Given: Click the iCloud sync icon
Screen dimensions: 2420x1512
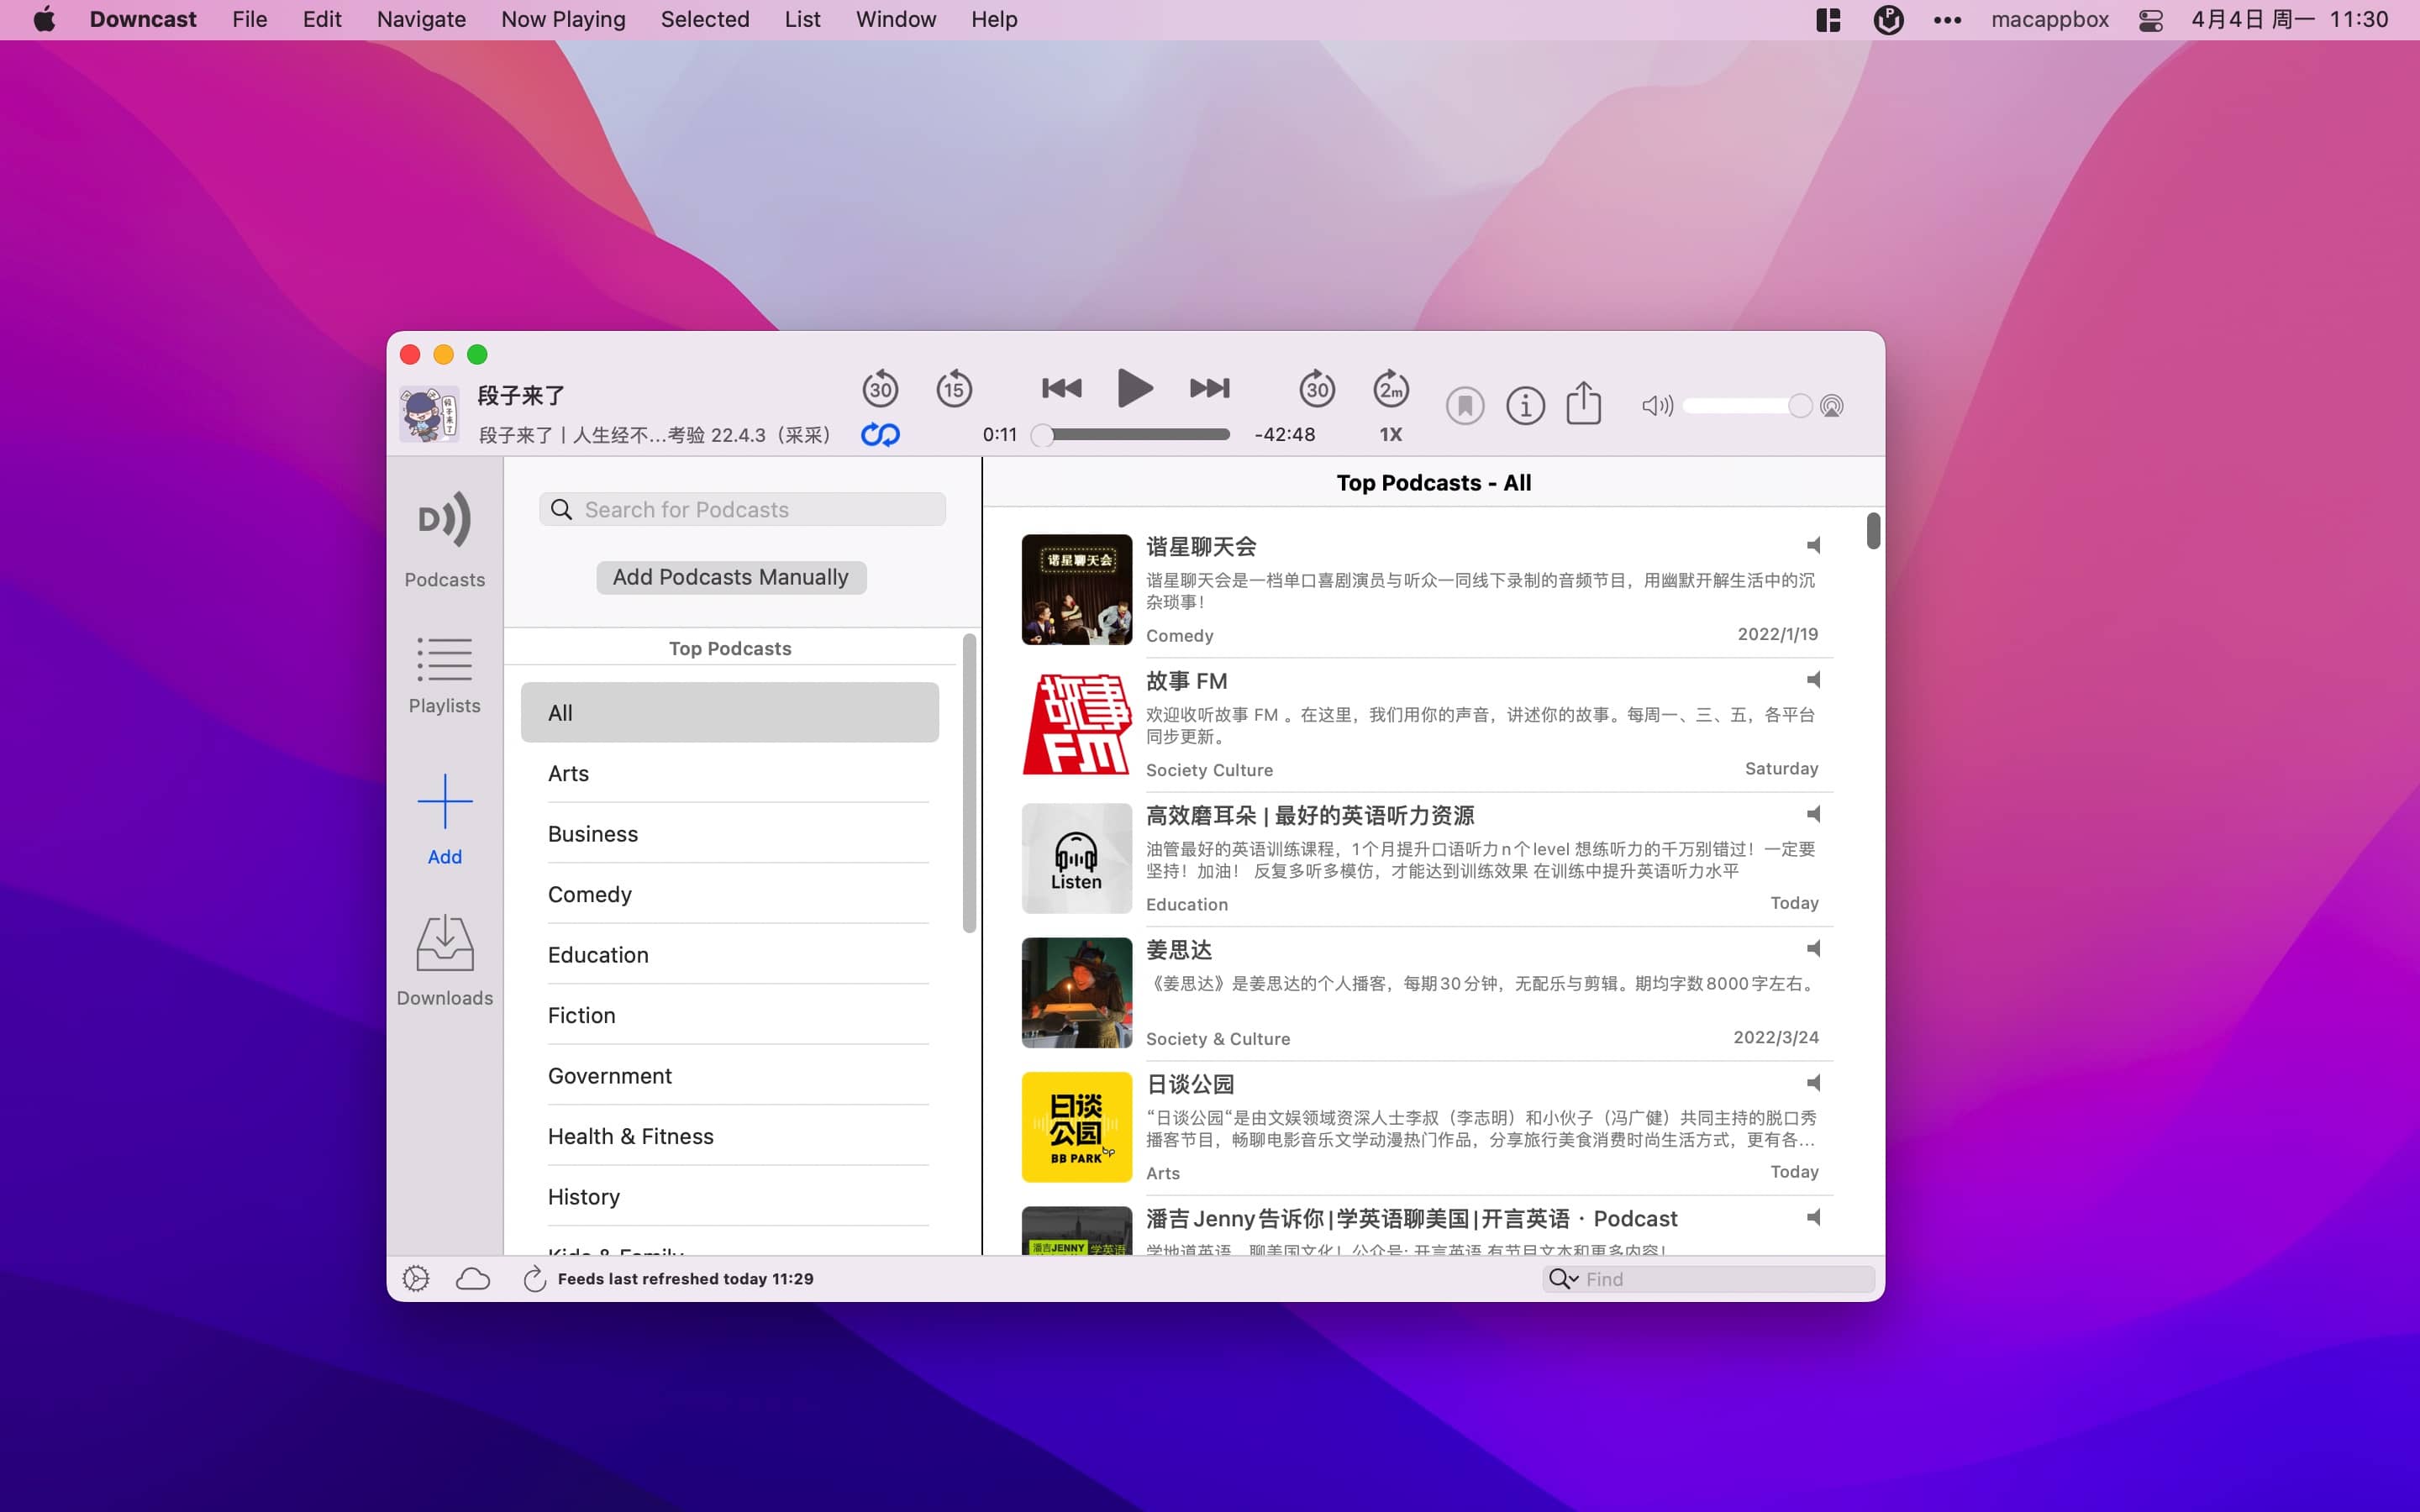Looking at the screenshot, I should point(472,1278).
